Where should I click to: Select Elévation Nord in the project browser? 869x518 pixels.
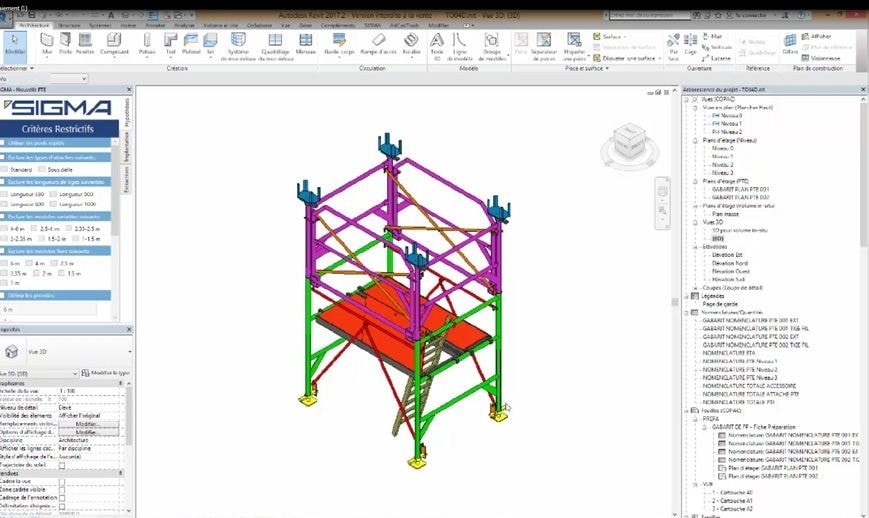pos(728,262)
